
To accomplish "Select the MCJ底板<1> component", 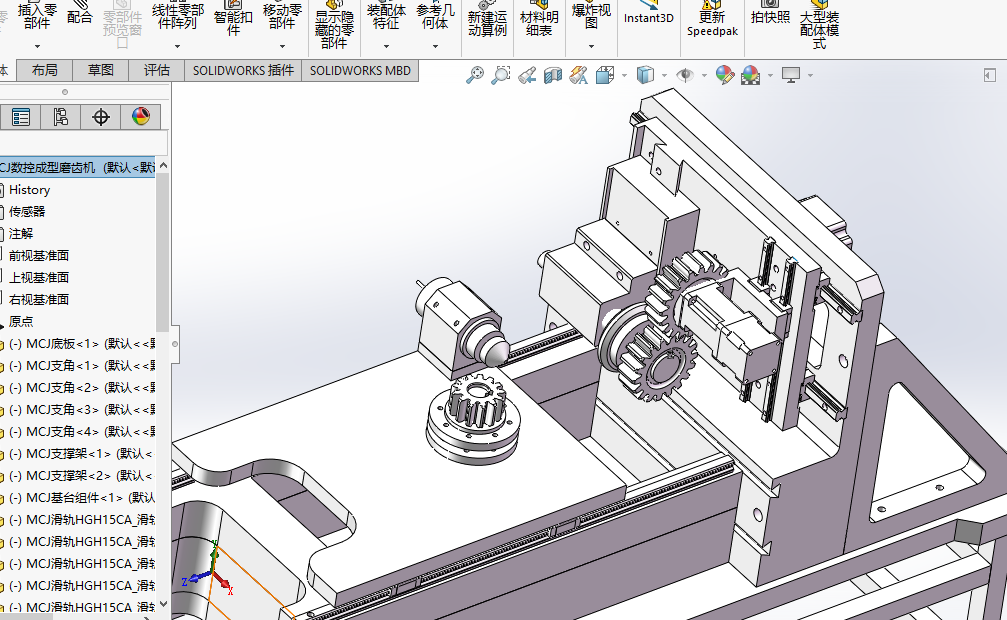I will (80, 344).
